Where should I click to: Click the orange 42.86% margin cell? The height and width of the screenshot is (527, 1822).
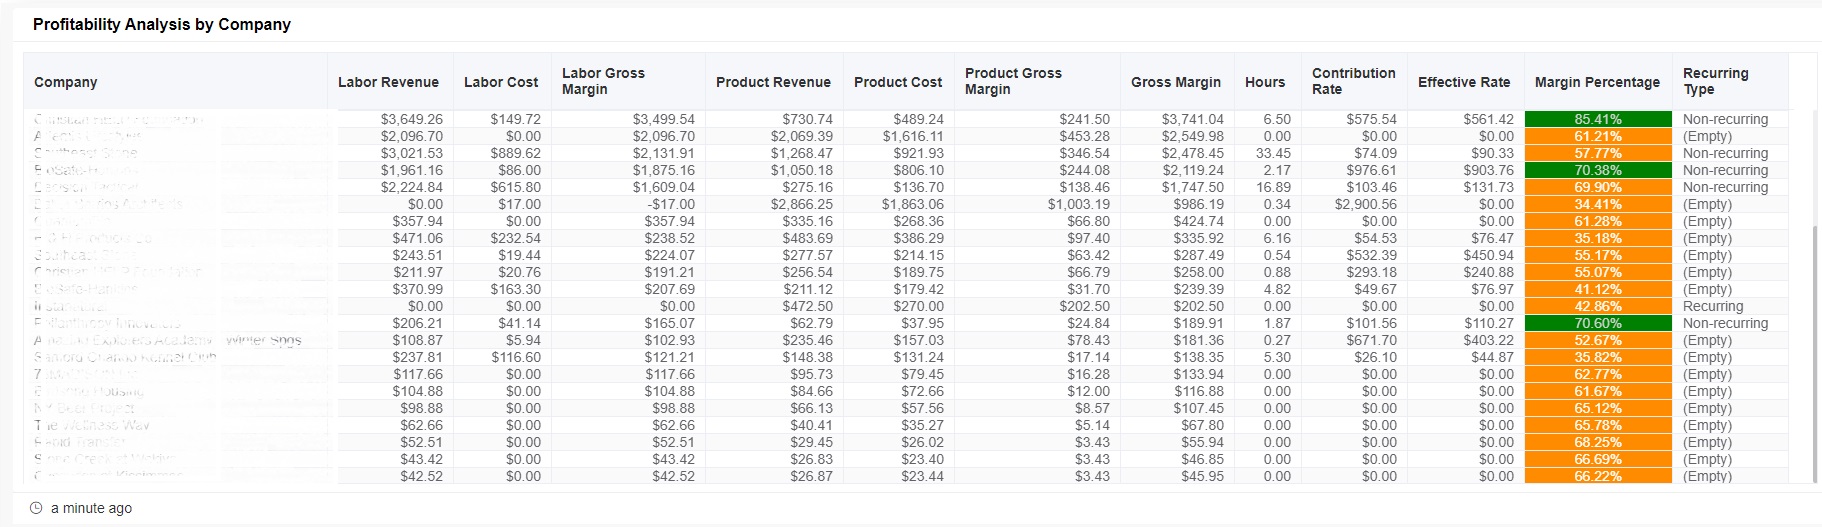1598,306
